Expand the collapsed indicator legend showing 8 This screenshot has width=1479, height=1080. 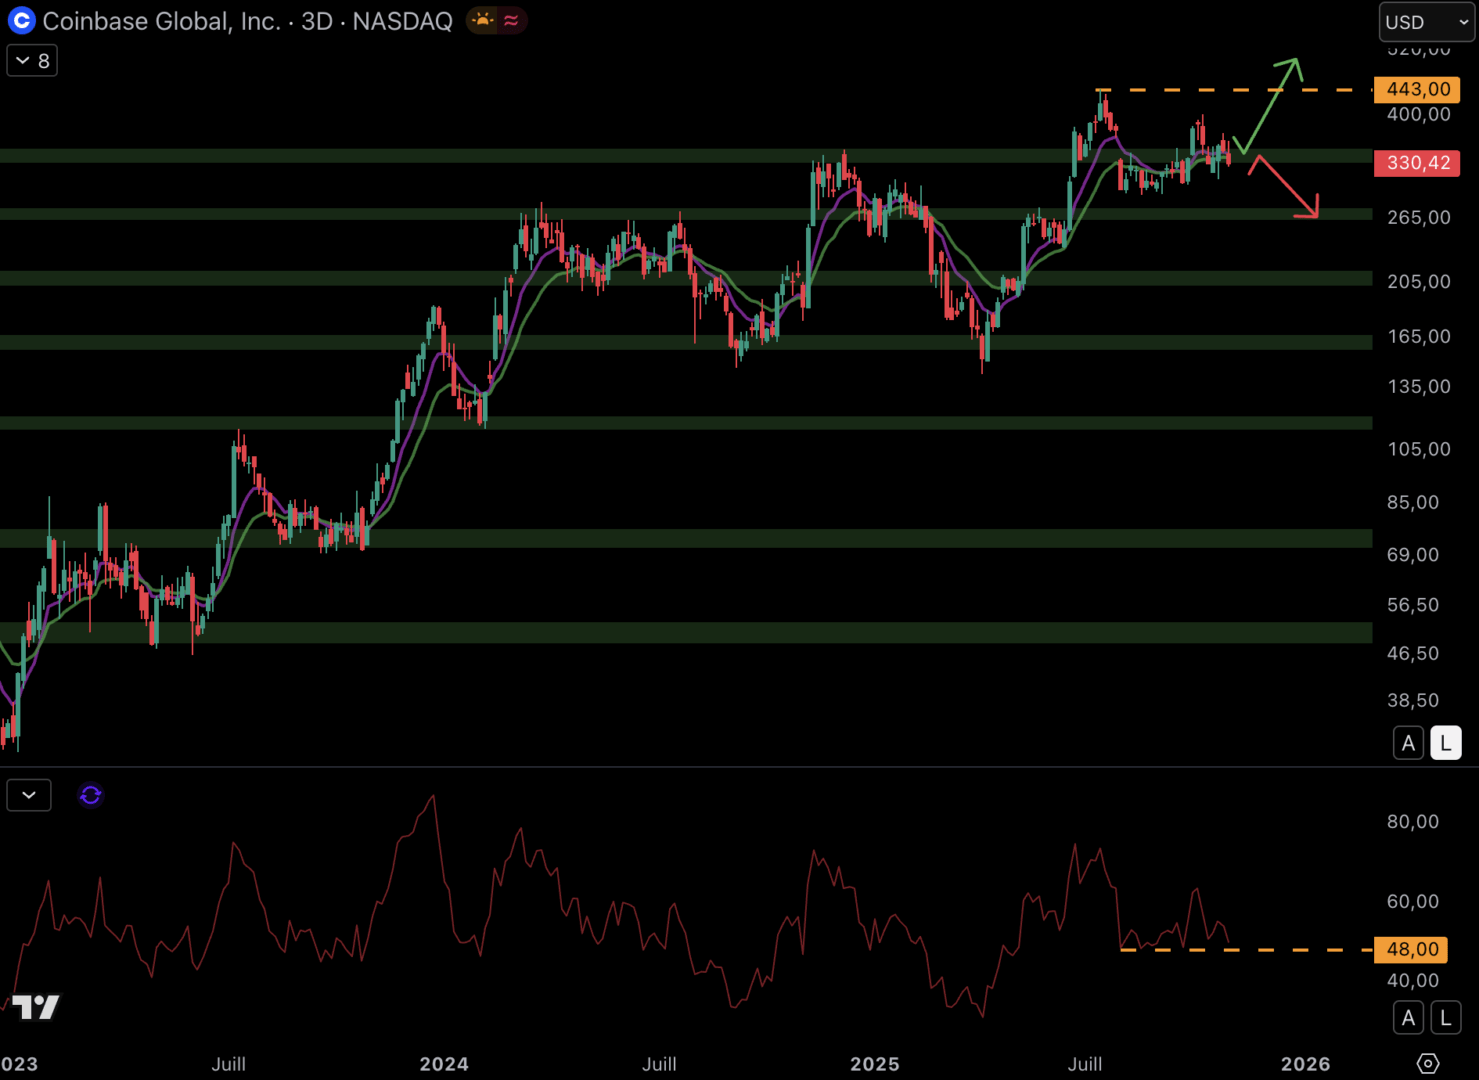tap(32, 61)
